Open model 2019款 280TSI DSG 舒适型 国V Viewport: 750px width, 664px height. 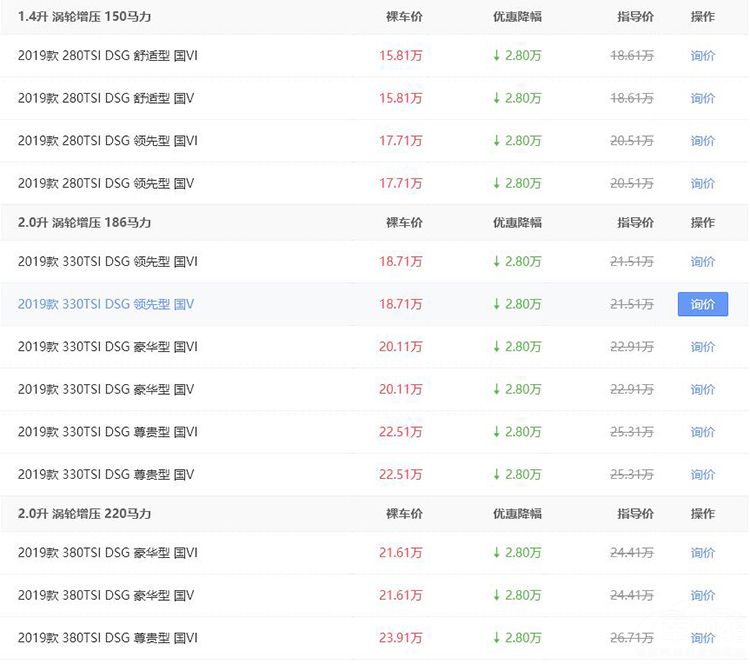point(106,98)
